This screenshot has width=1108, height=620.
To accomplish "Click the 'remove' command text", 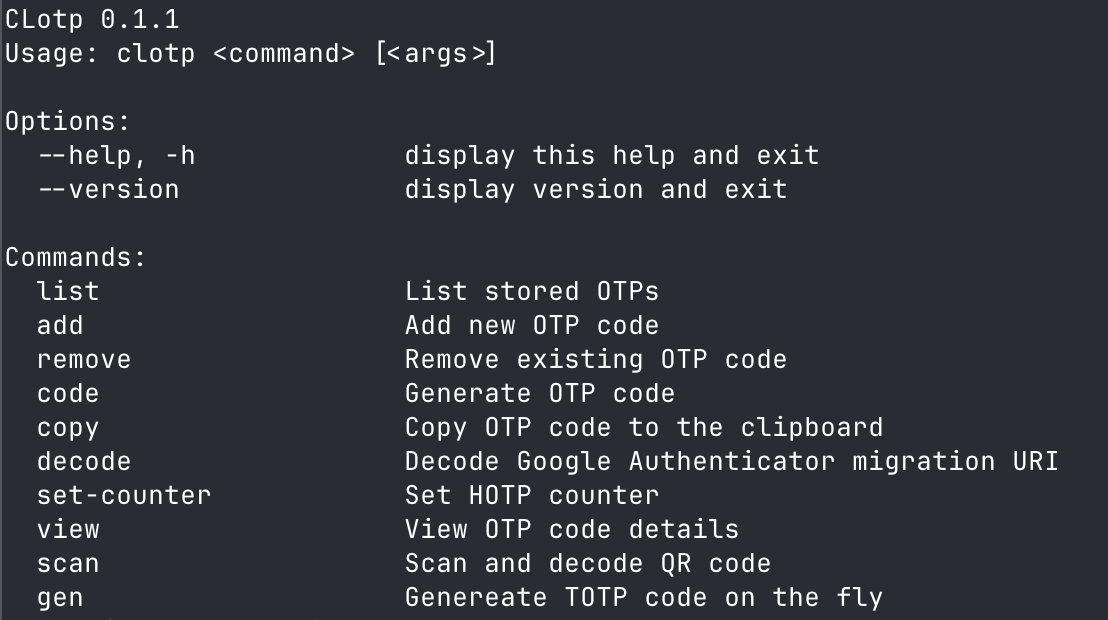I will point(84,359).
